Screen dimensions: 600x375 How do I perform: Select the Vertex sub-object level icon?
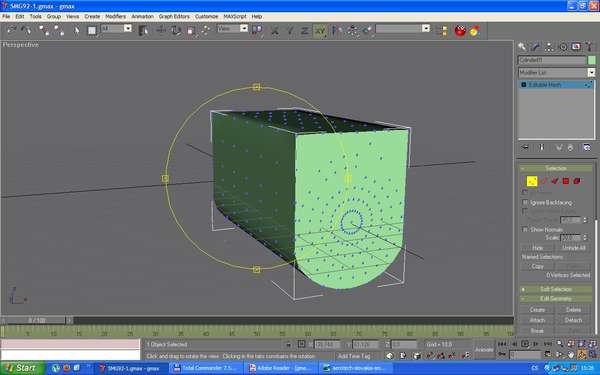[x=532, y=181]
